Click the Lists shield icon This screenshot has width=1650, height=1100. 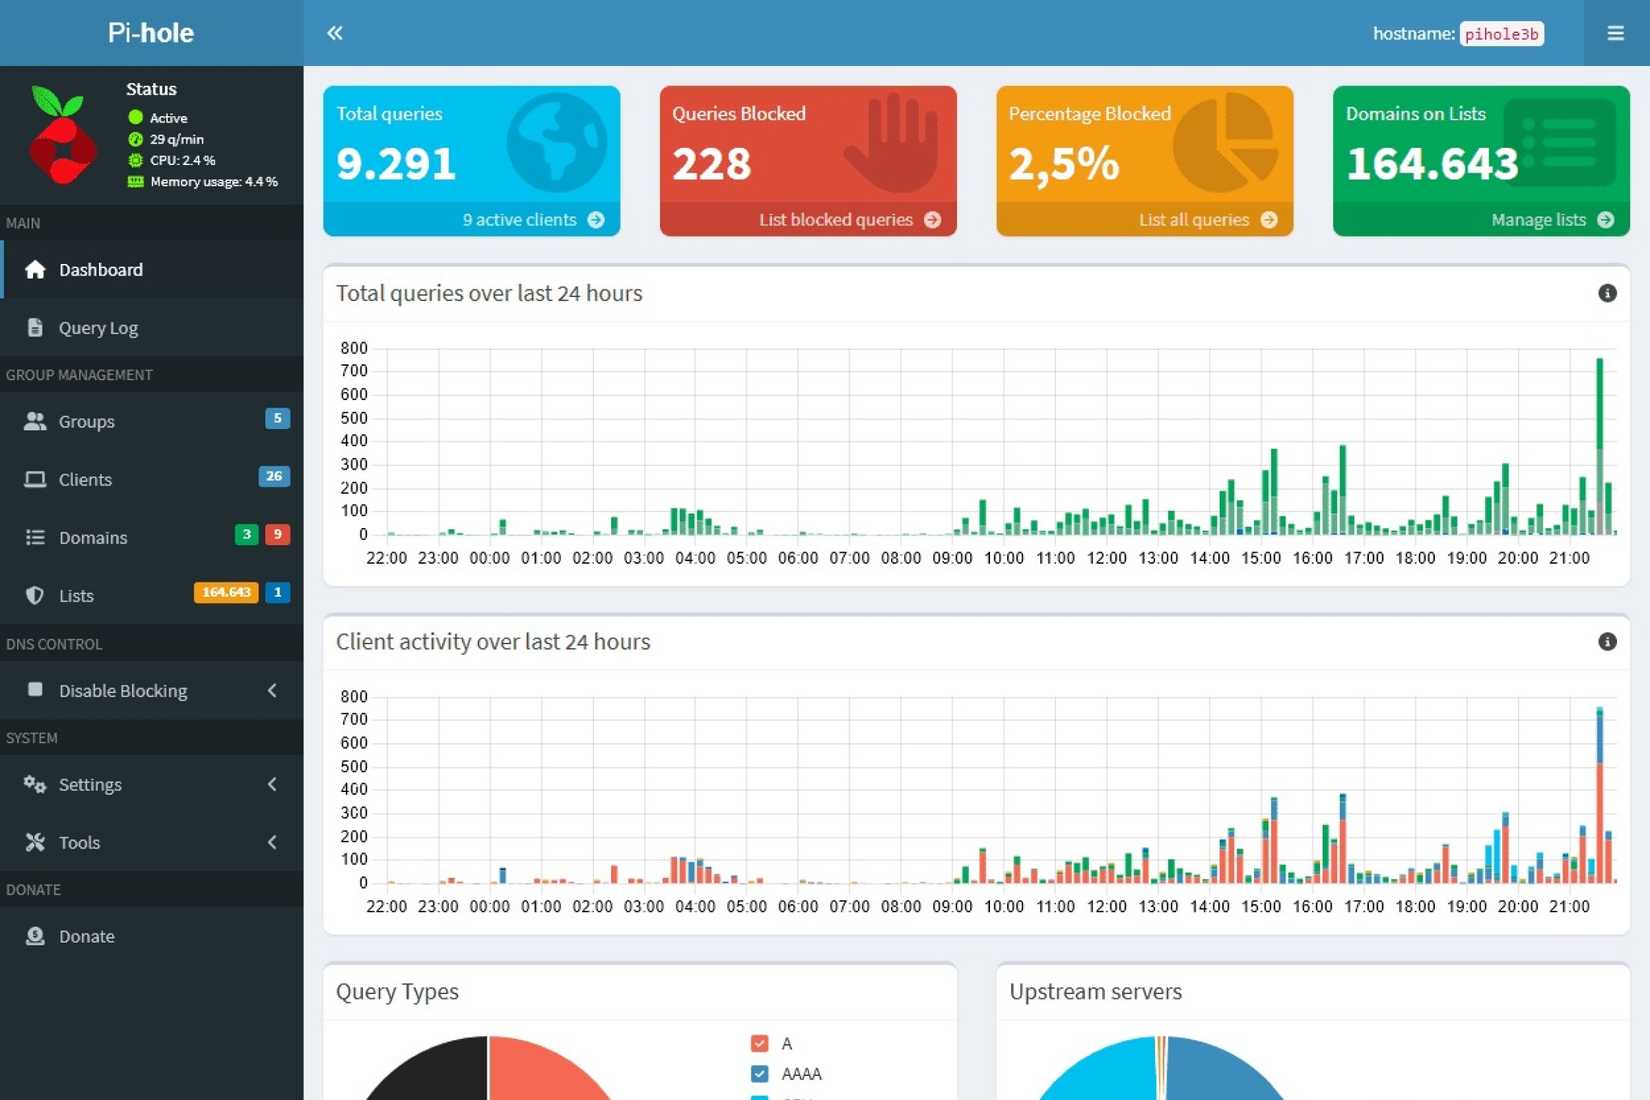[x=35, y=595]
